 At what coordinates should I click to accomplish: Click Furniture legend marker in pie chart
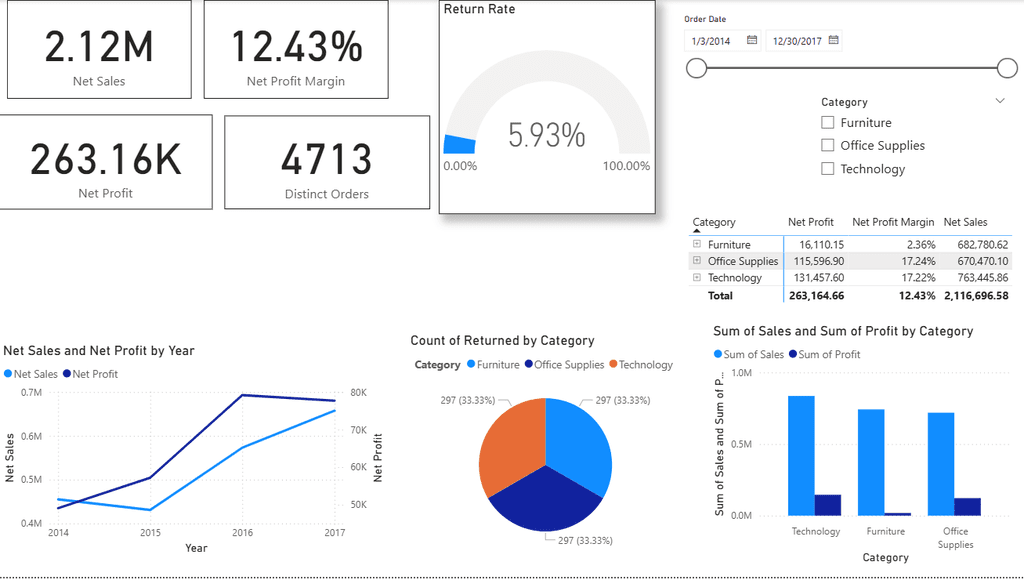471,364
